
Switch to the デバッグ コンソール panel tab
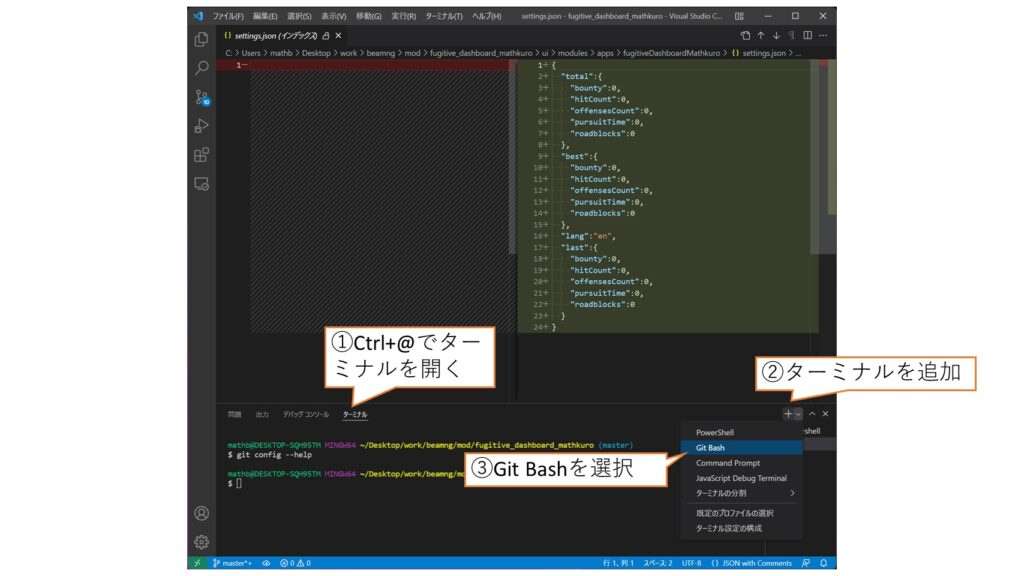tap(306, 415)
